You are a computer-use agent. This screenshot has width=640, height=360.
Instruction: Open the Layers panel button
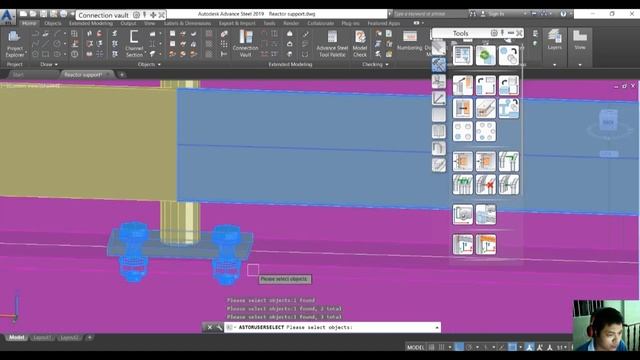[555, 40]
